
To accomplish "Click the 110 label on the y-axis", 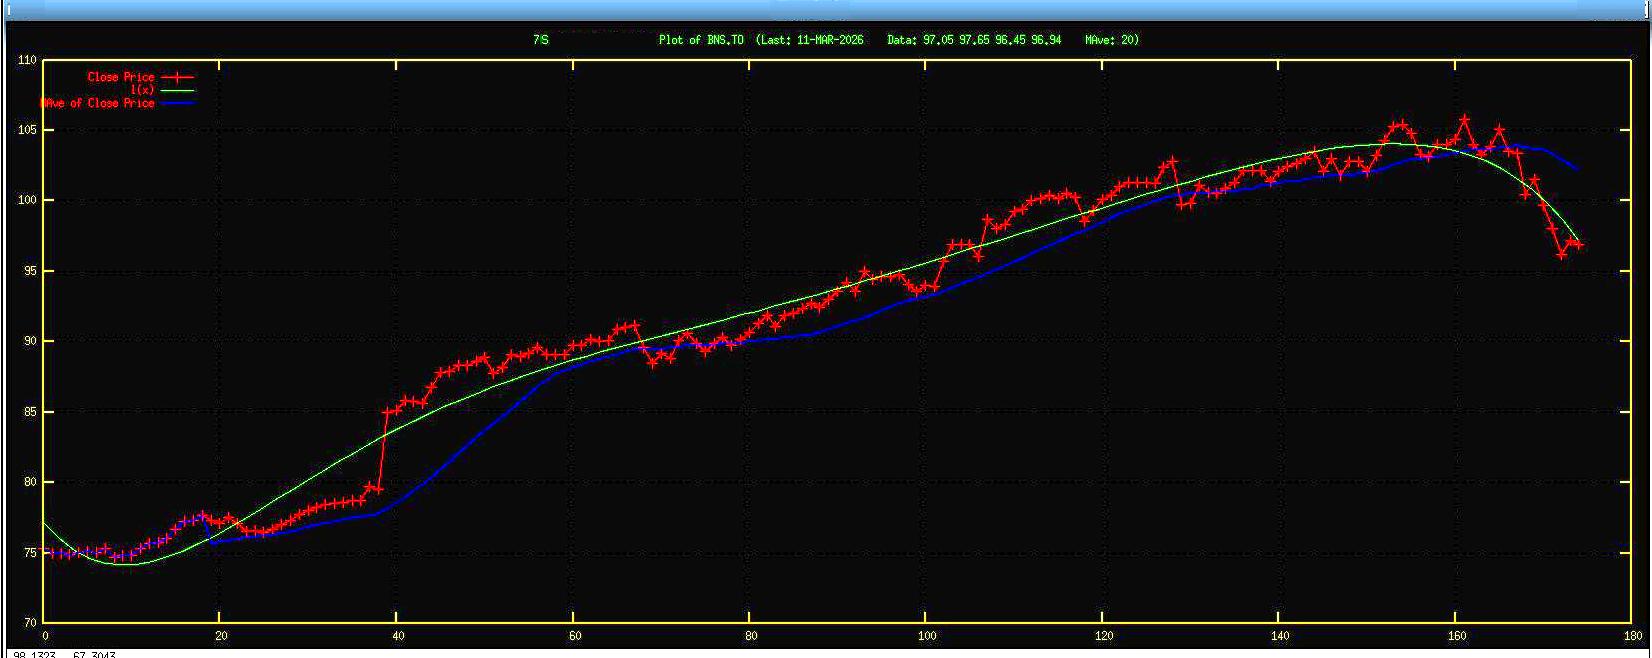I will coord(26,60).
